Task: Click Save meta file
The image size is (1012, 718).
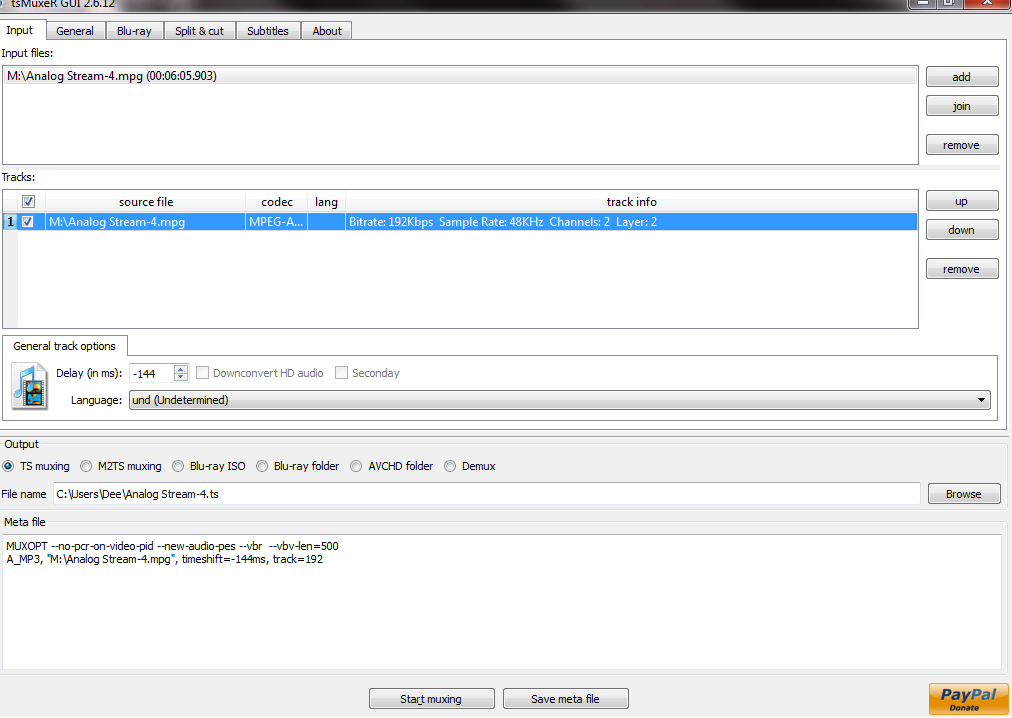Action: (x=565, y=699)
